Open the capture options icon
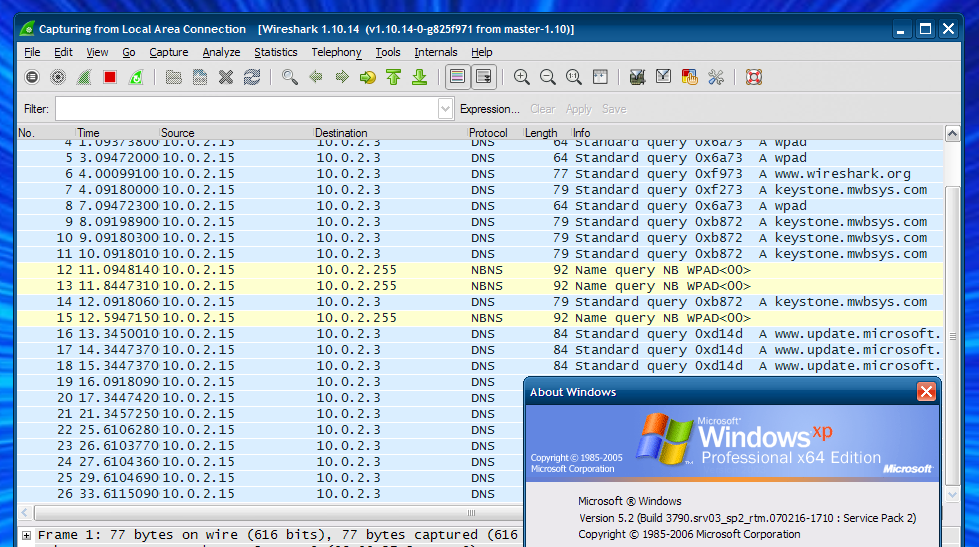979x547 pixels. coord(58,77)
